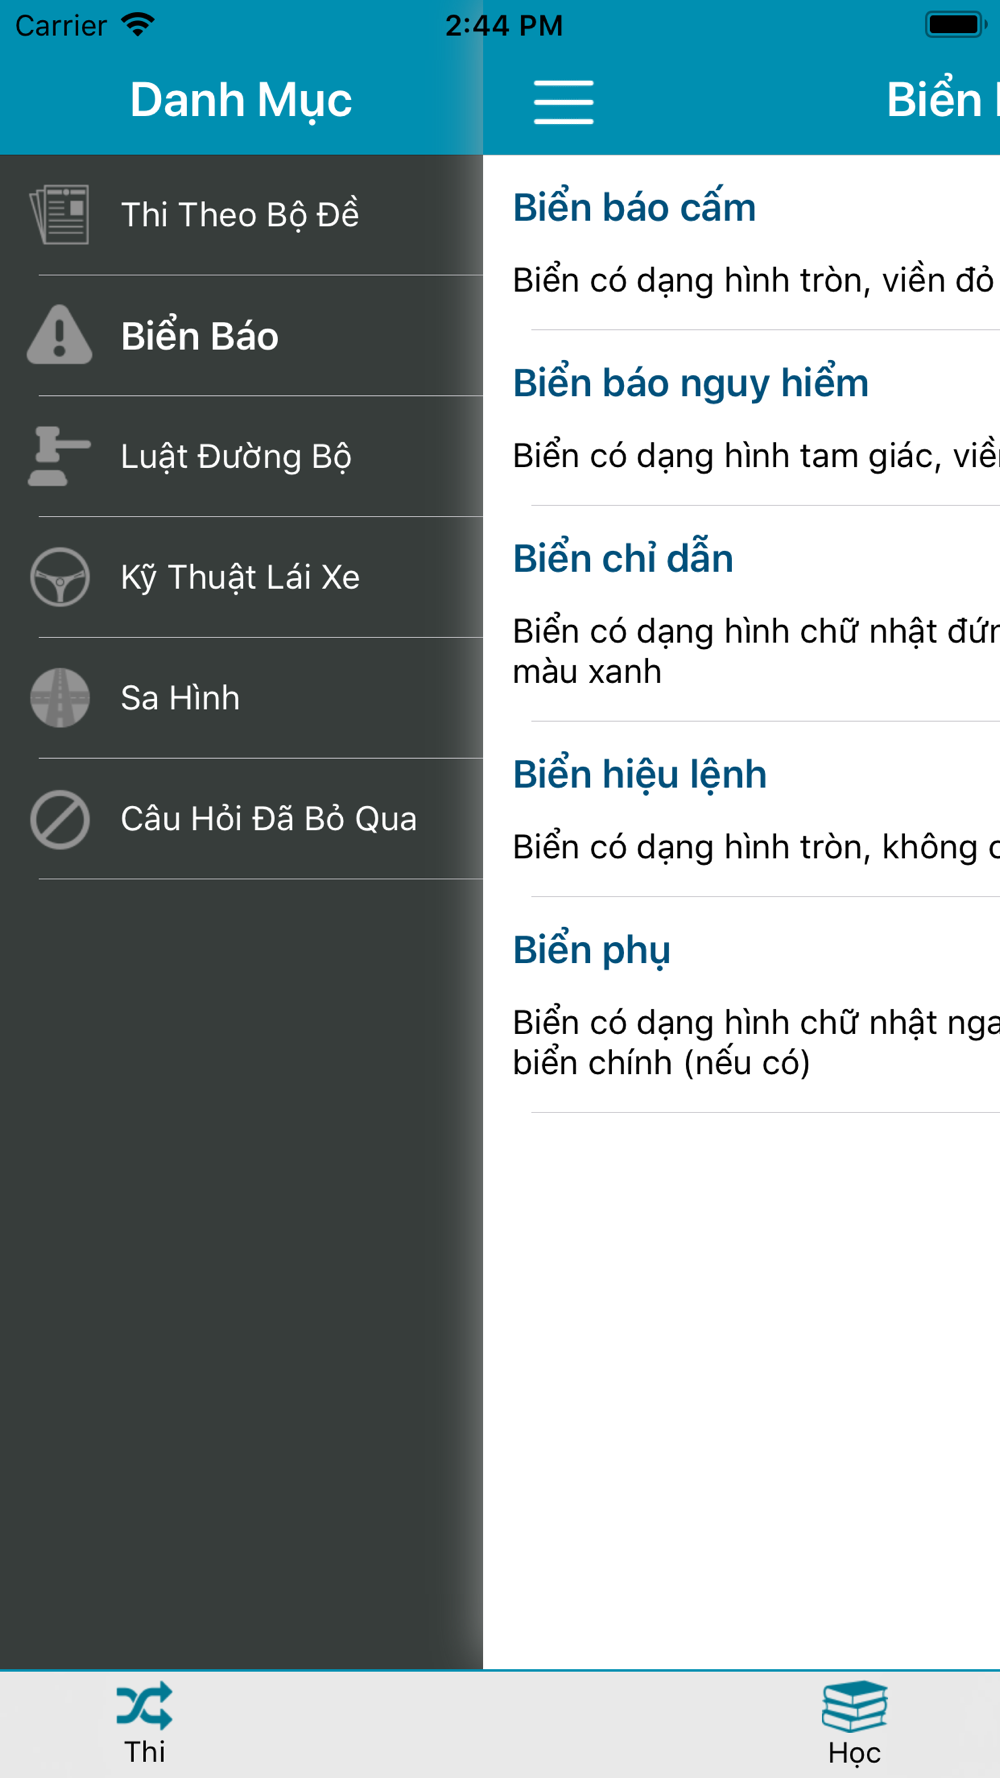Open the gavel icon for Luật Đường Bộ

[60, 456]
